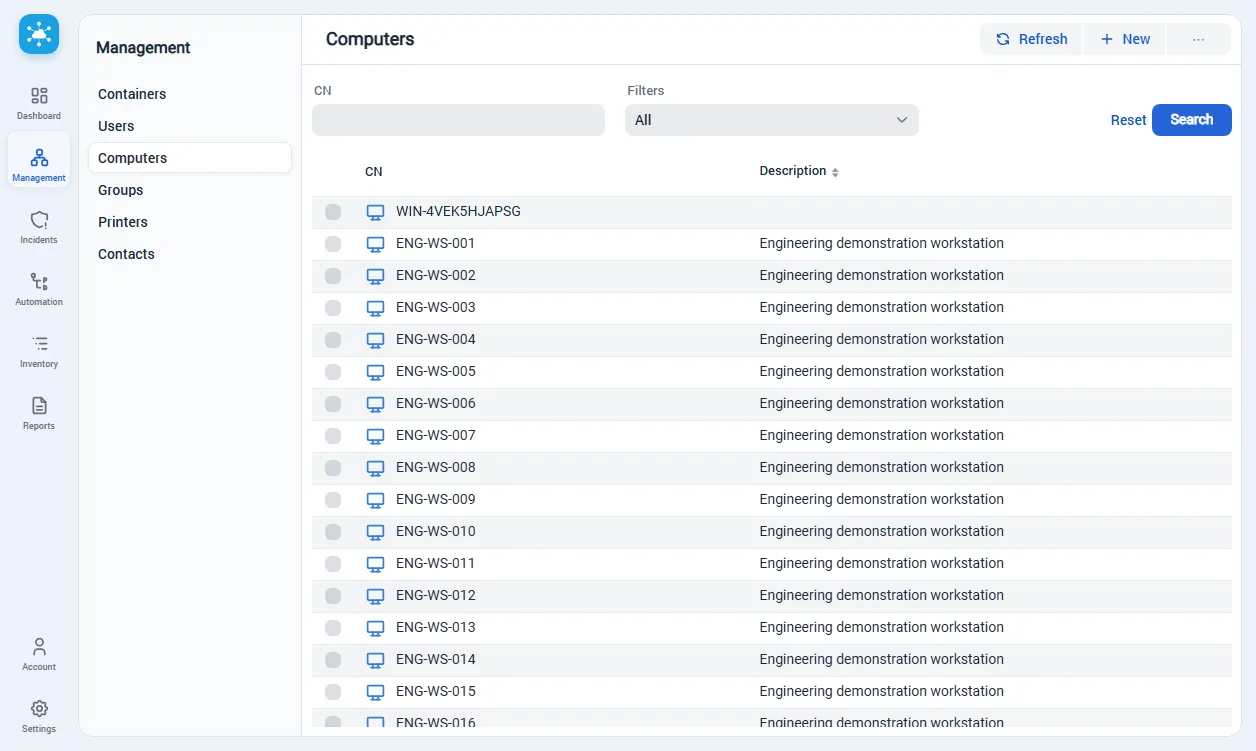Click the Reset link
The height and width of the screenshot is (751, 1256).
tap(1128, 120)
